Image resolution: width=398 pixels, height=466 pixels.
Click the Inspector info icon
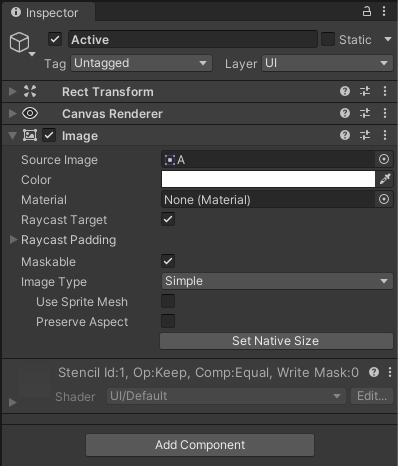pyautogui.click(x=16, y=12)
